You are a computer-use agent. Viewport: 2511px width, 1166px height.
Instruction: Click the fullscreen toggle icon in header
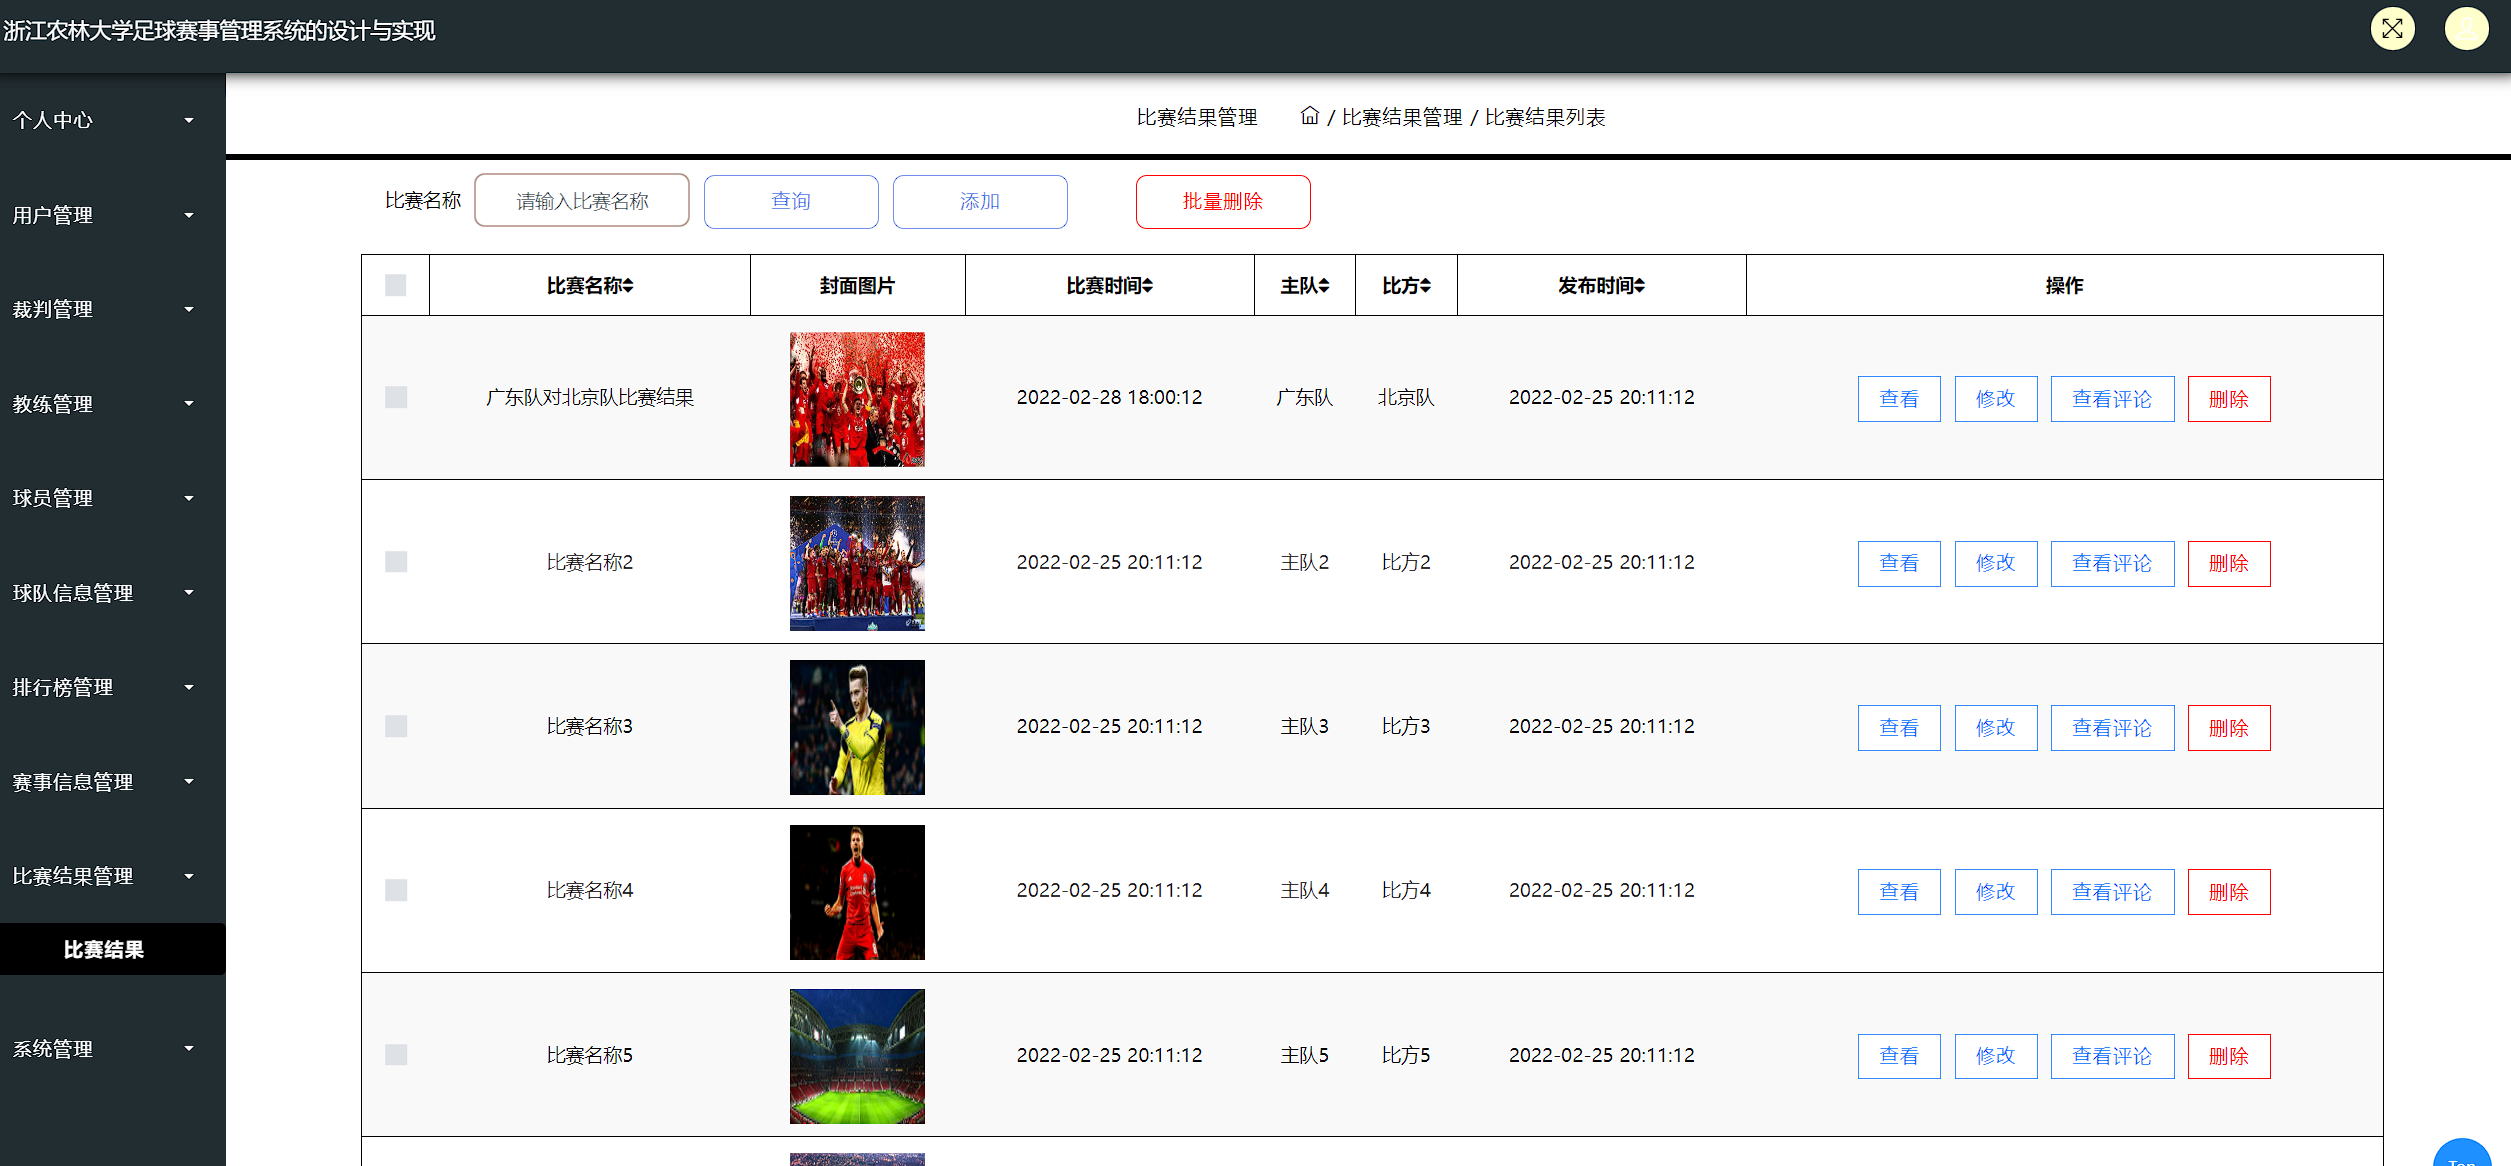click(x=2392, y=28)
